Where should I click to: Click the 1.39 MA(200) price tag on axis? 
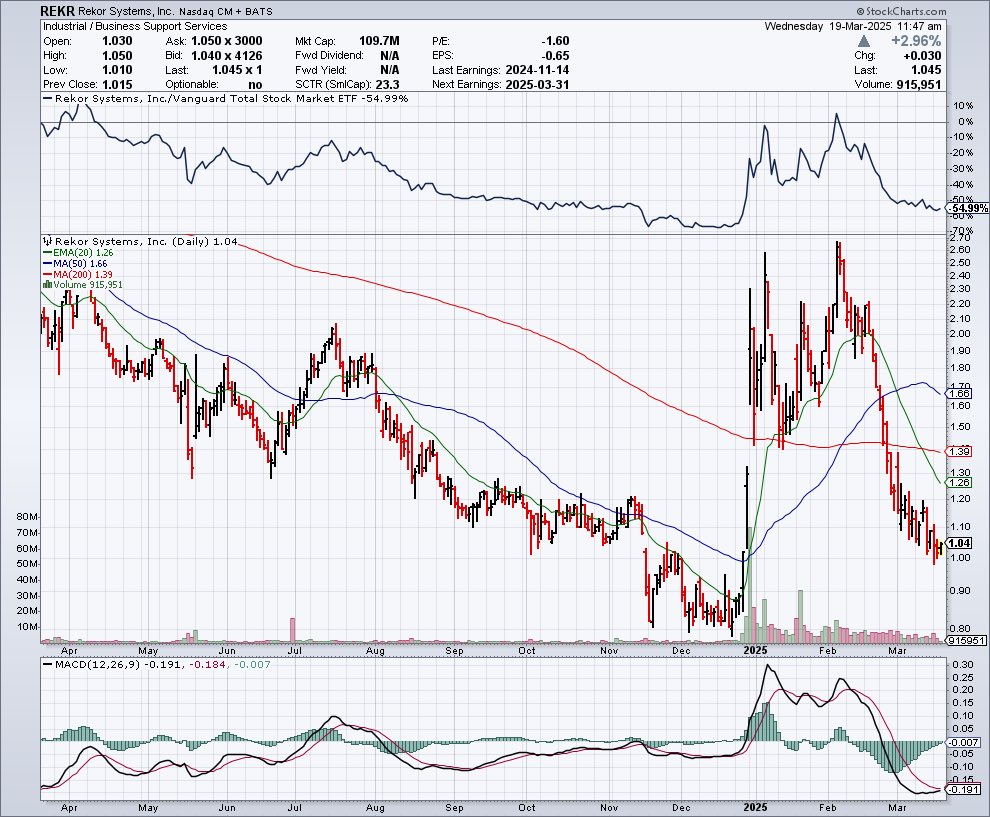click(960, 451)
